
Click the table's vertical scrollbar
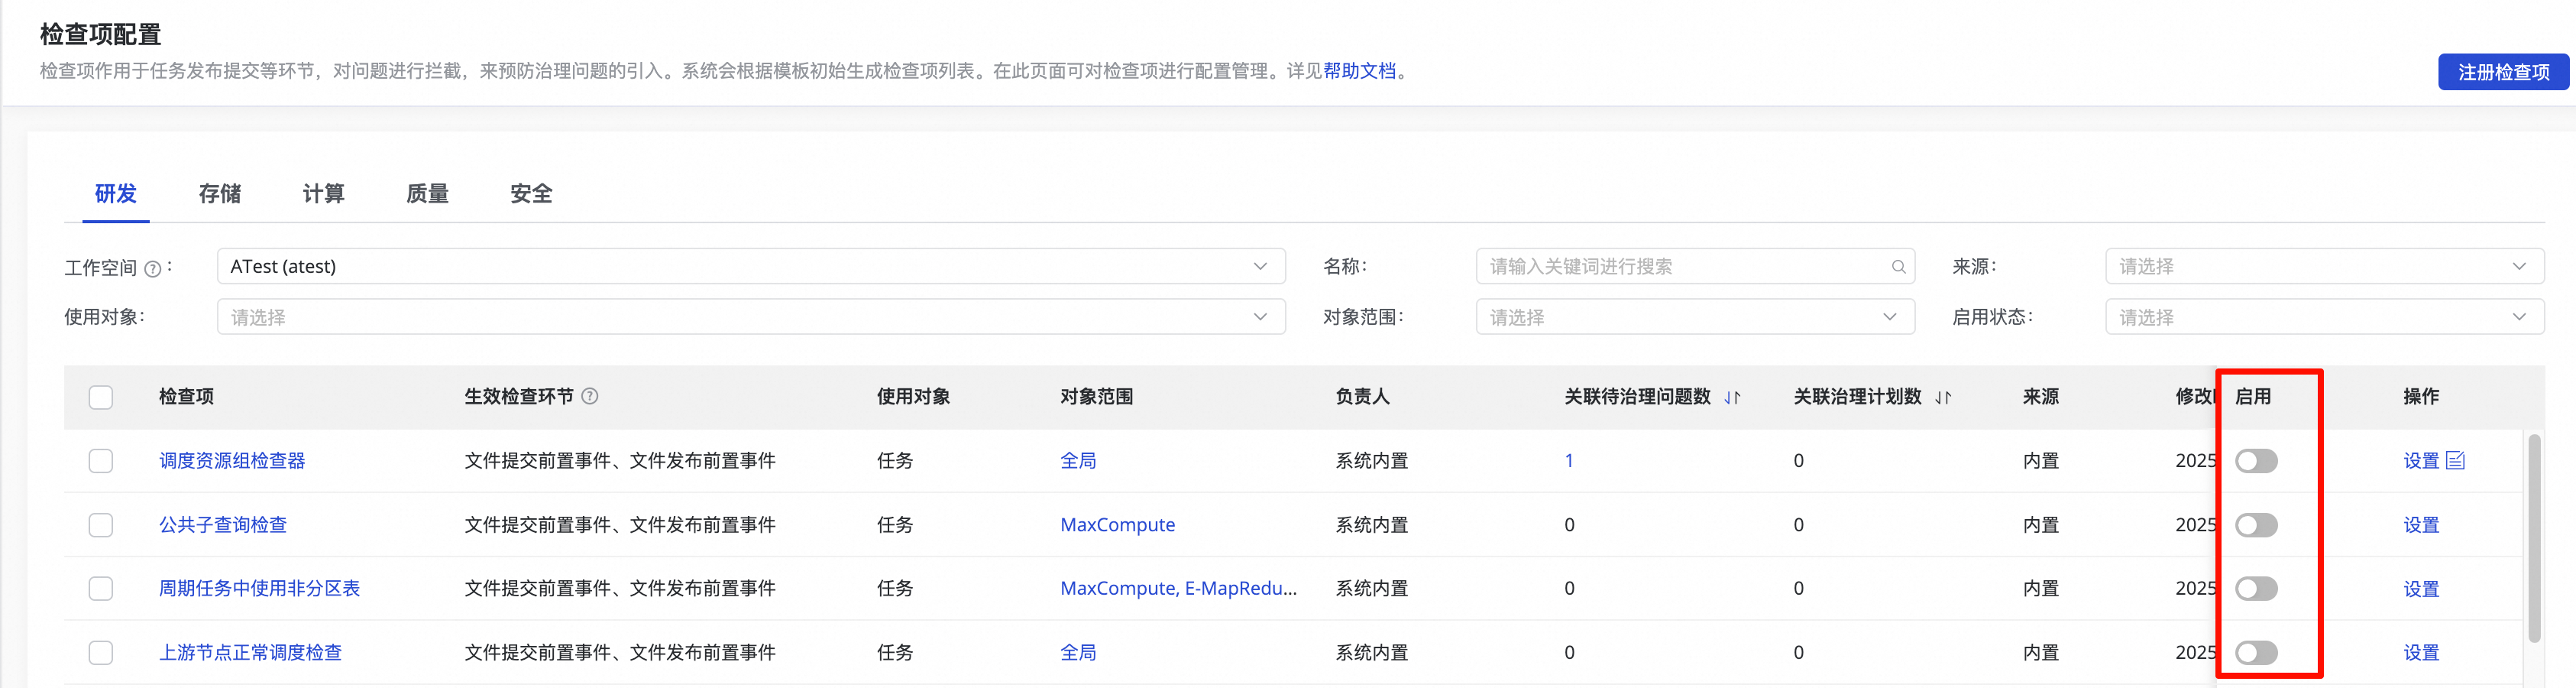2533,539
